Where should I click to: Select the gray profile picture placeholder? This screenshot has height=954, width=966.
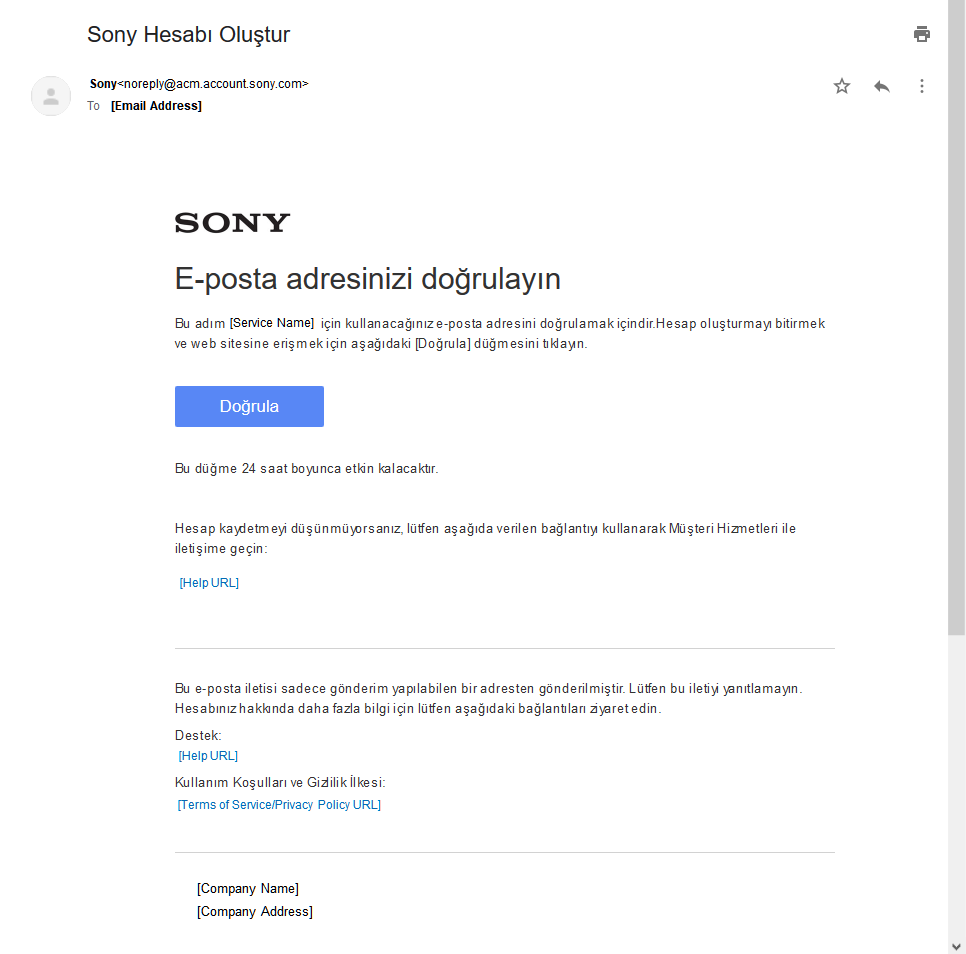[x=50, y=95]
